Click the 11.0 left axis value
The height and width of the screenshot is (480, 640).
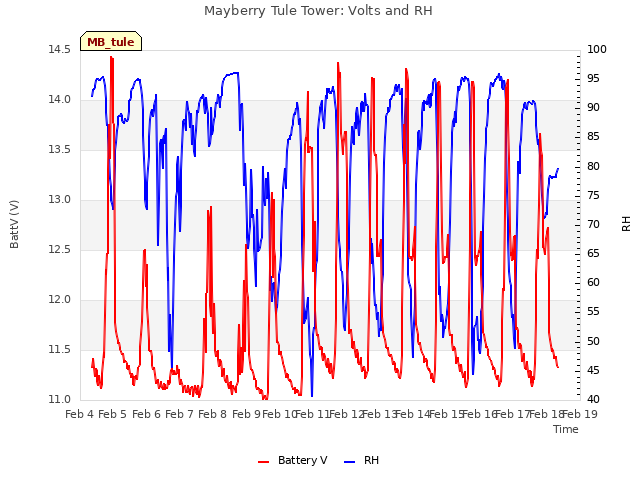tap(59, 399)
